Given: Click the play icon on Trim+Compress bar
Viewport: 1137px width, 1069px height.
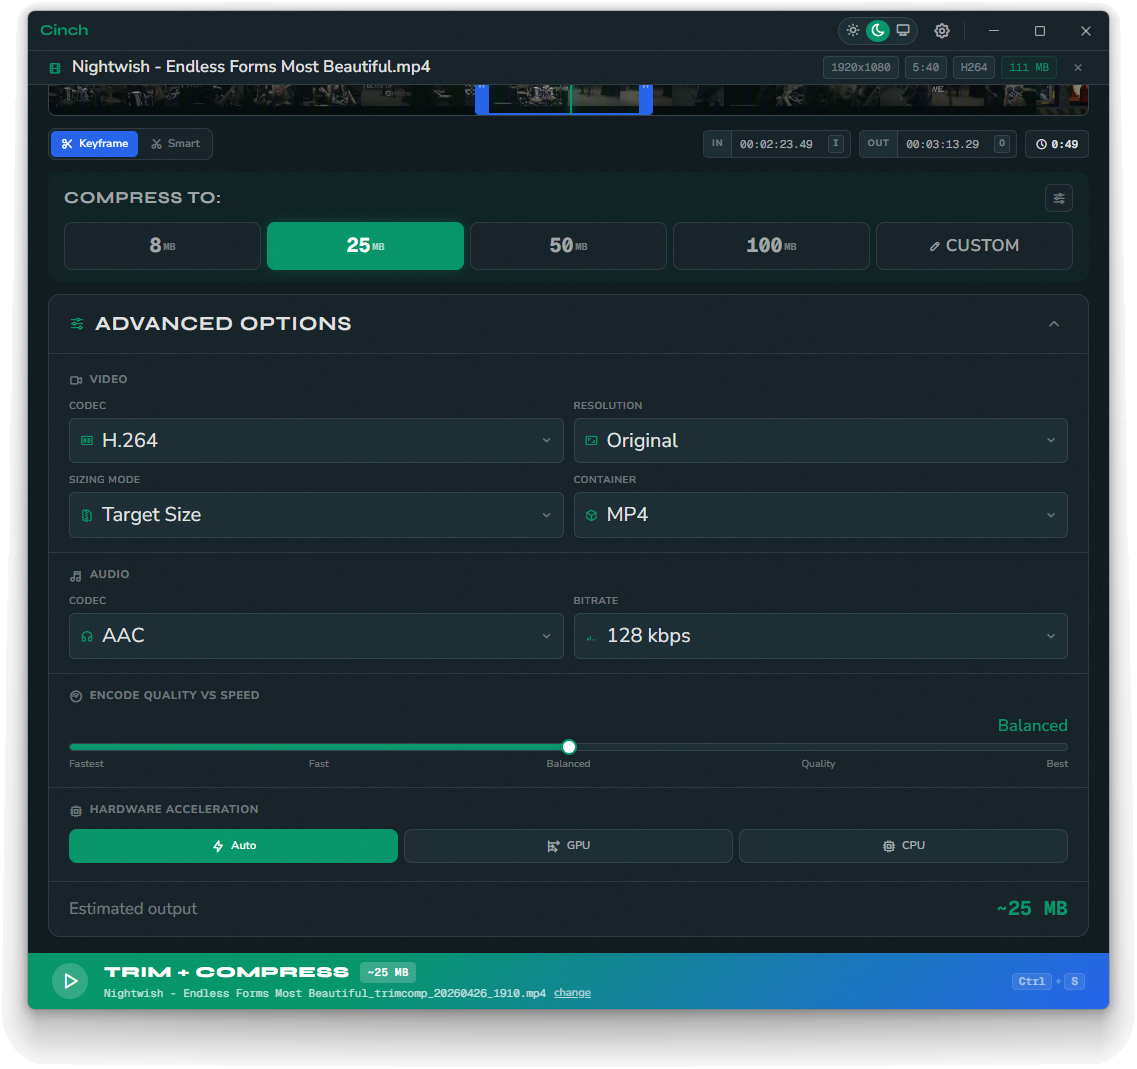Looking at the screenshot, I should 70,980.
